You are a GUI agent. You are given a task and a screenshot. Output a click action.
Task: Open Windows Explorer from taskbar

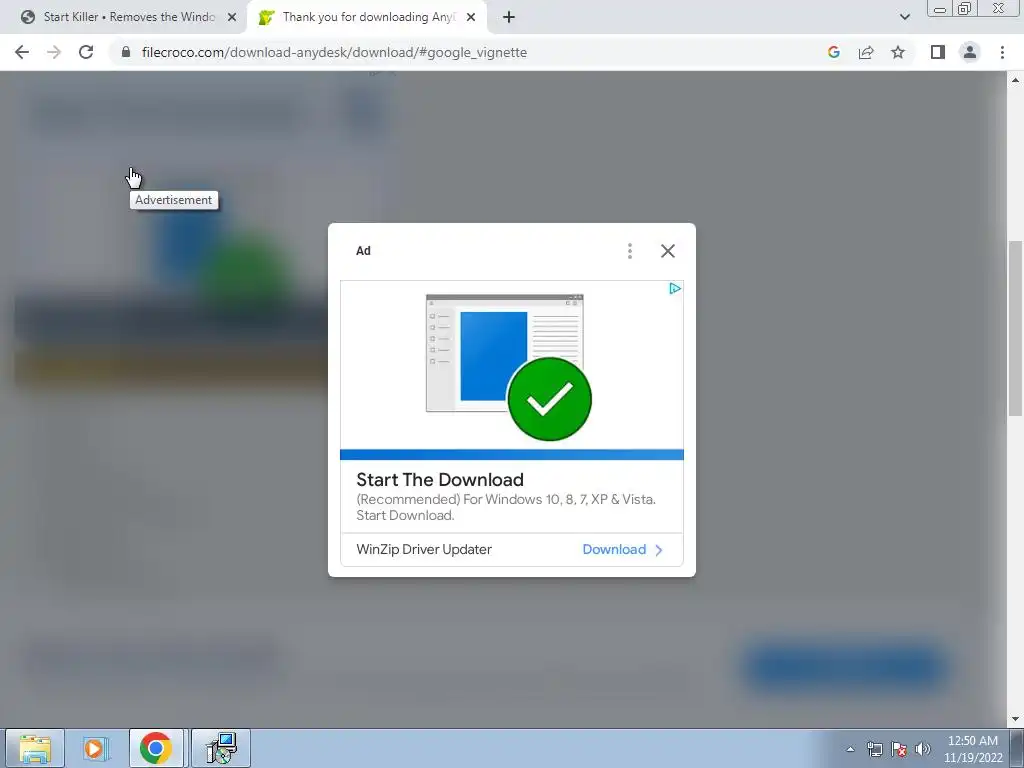pyautogui.click(x=35, y=748)
